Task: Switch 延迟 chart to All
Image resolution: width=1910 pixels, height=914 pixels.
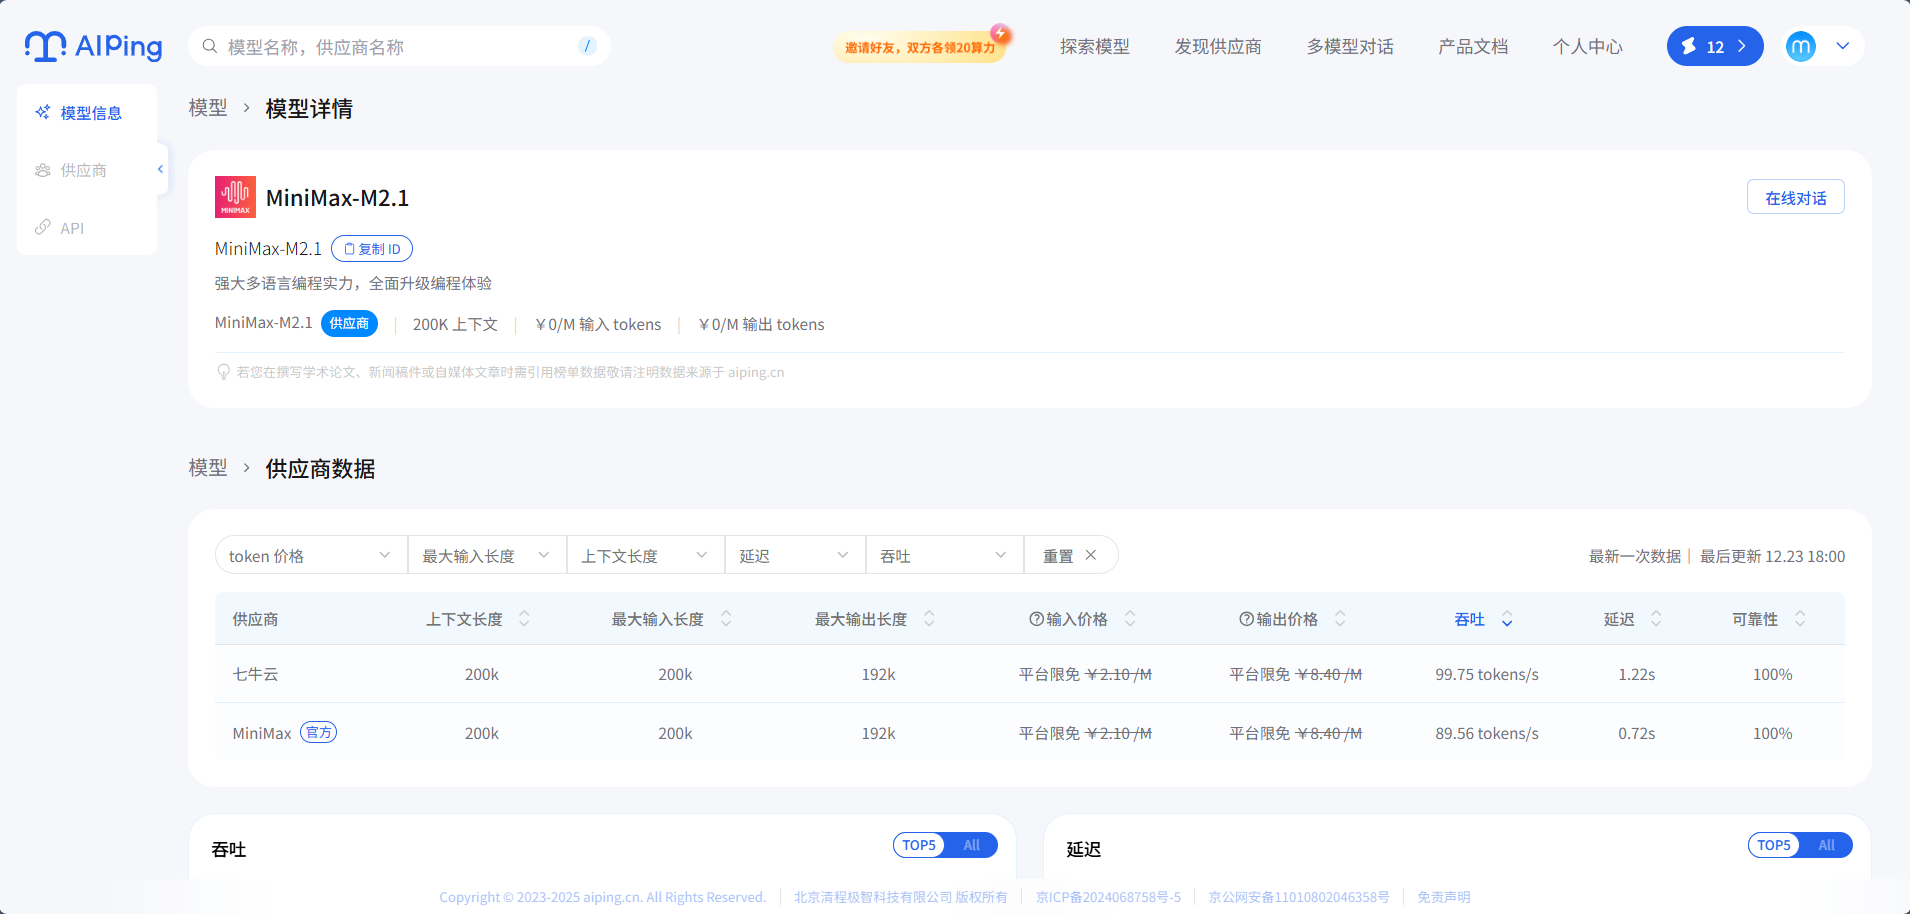Action: click(1826, 845)
